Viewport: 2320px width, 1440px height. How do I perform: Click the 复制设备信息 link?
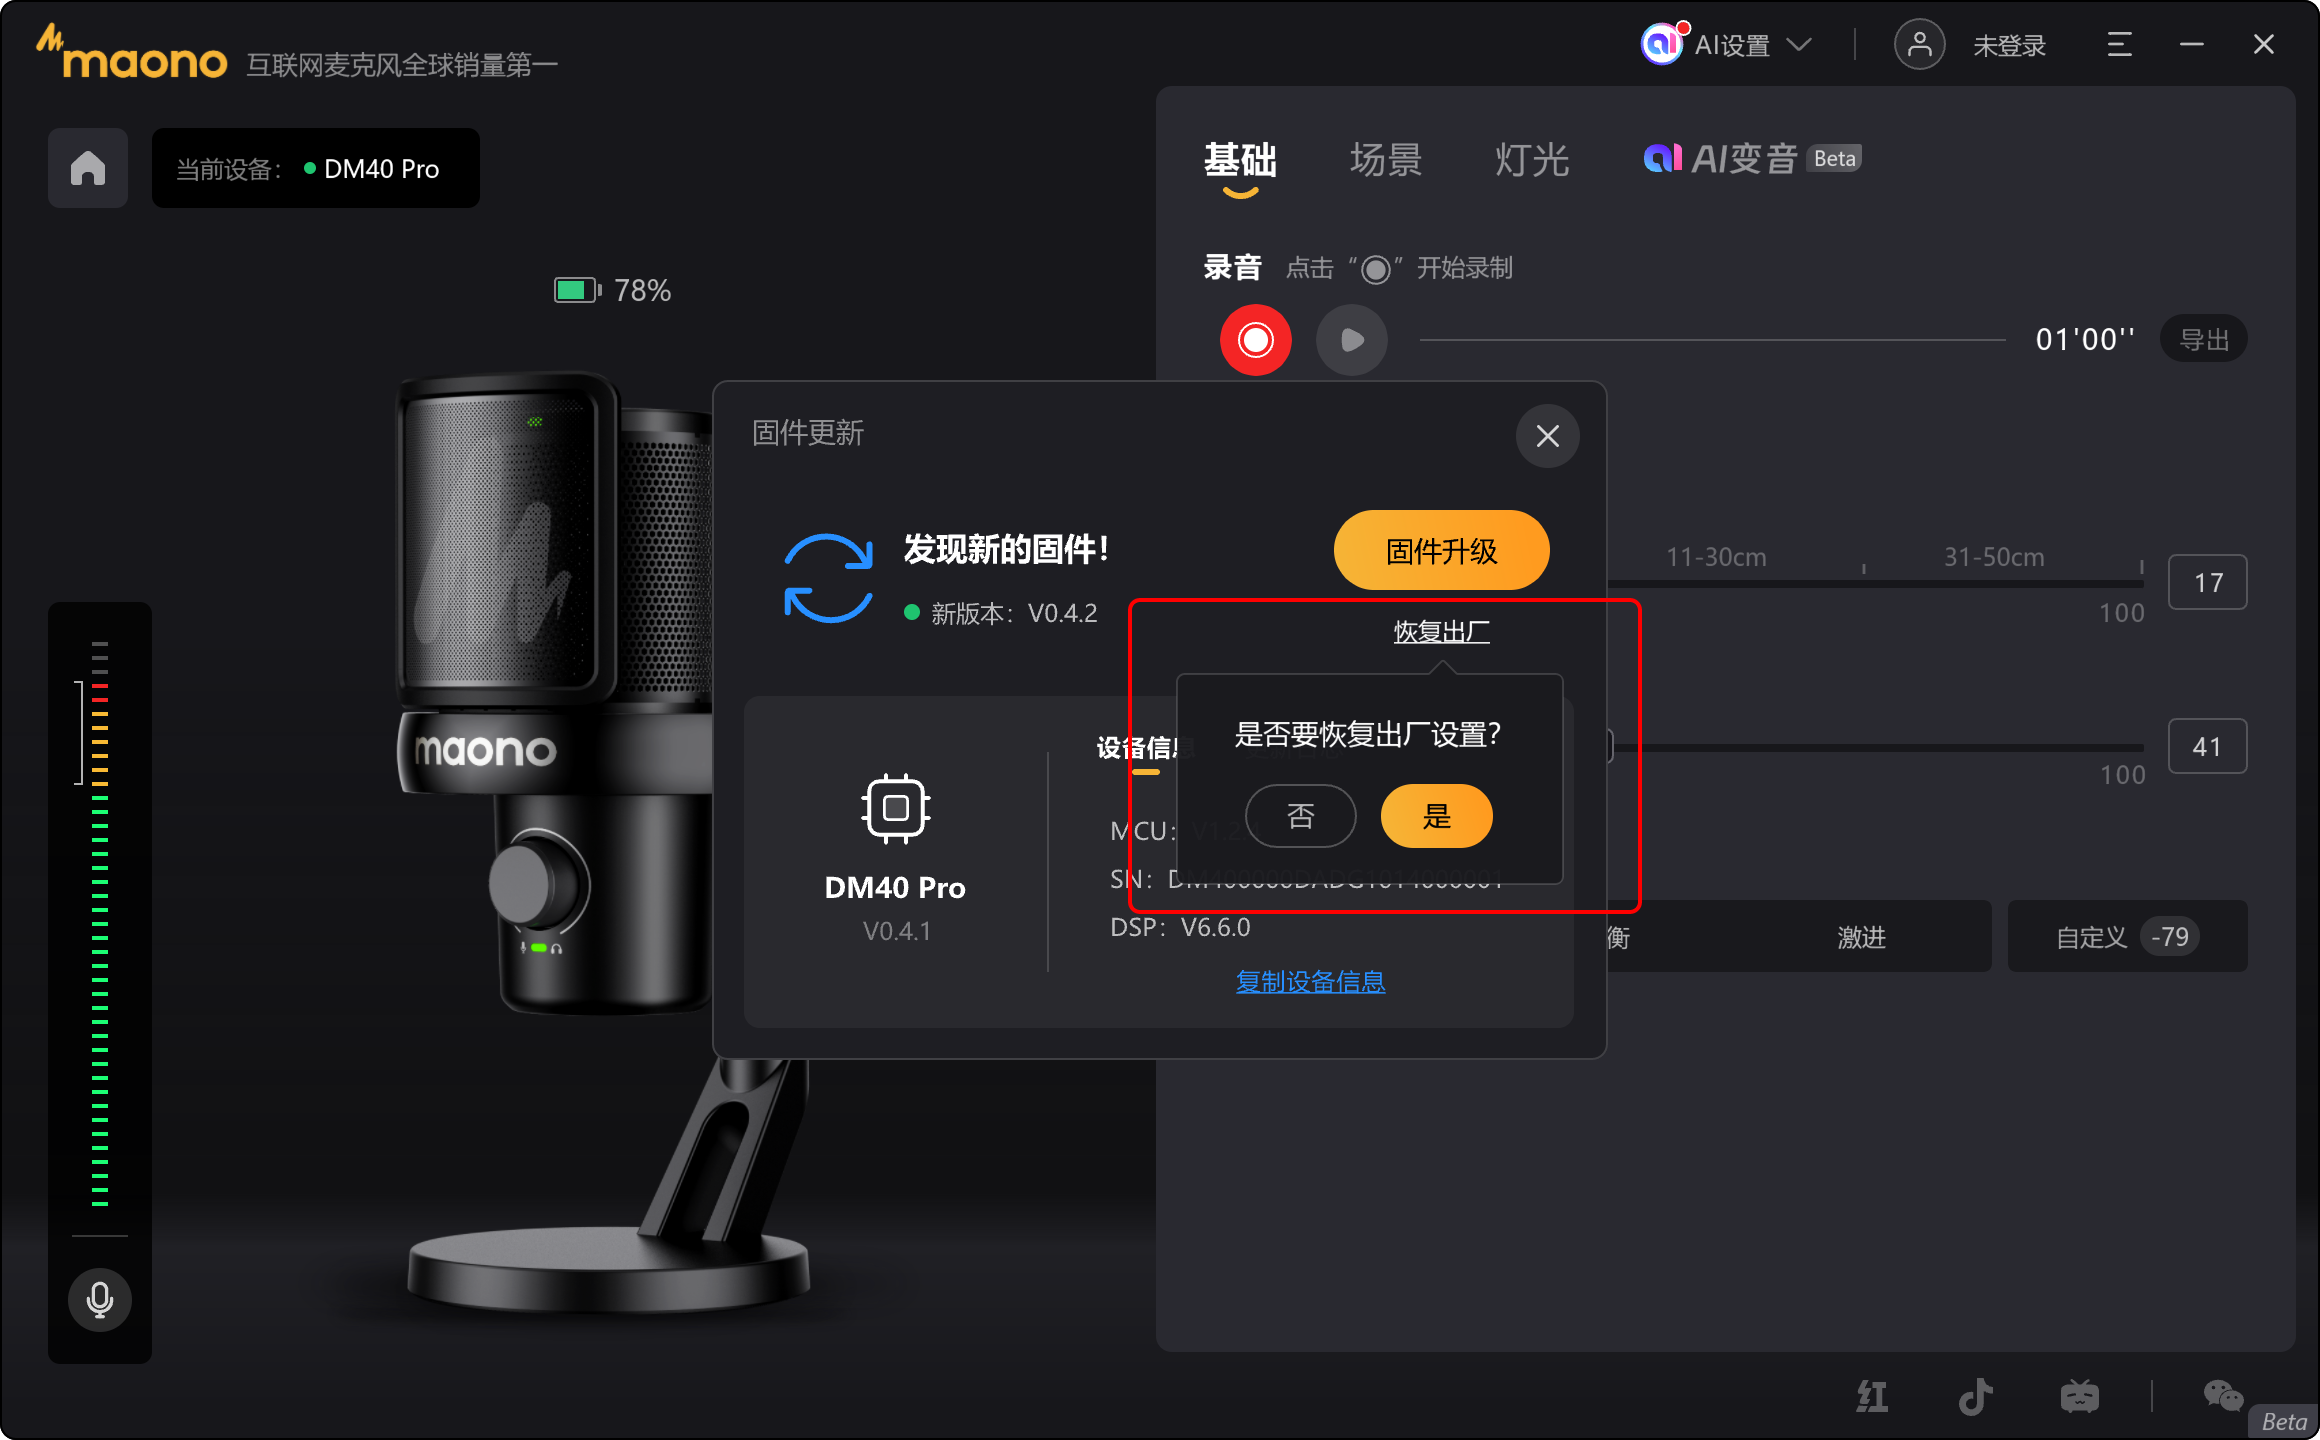coord(1310,981)
